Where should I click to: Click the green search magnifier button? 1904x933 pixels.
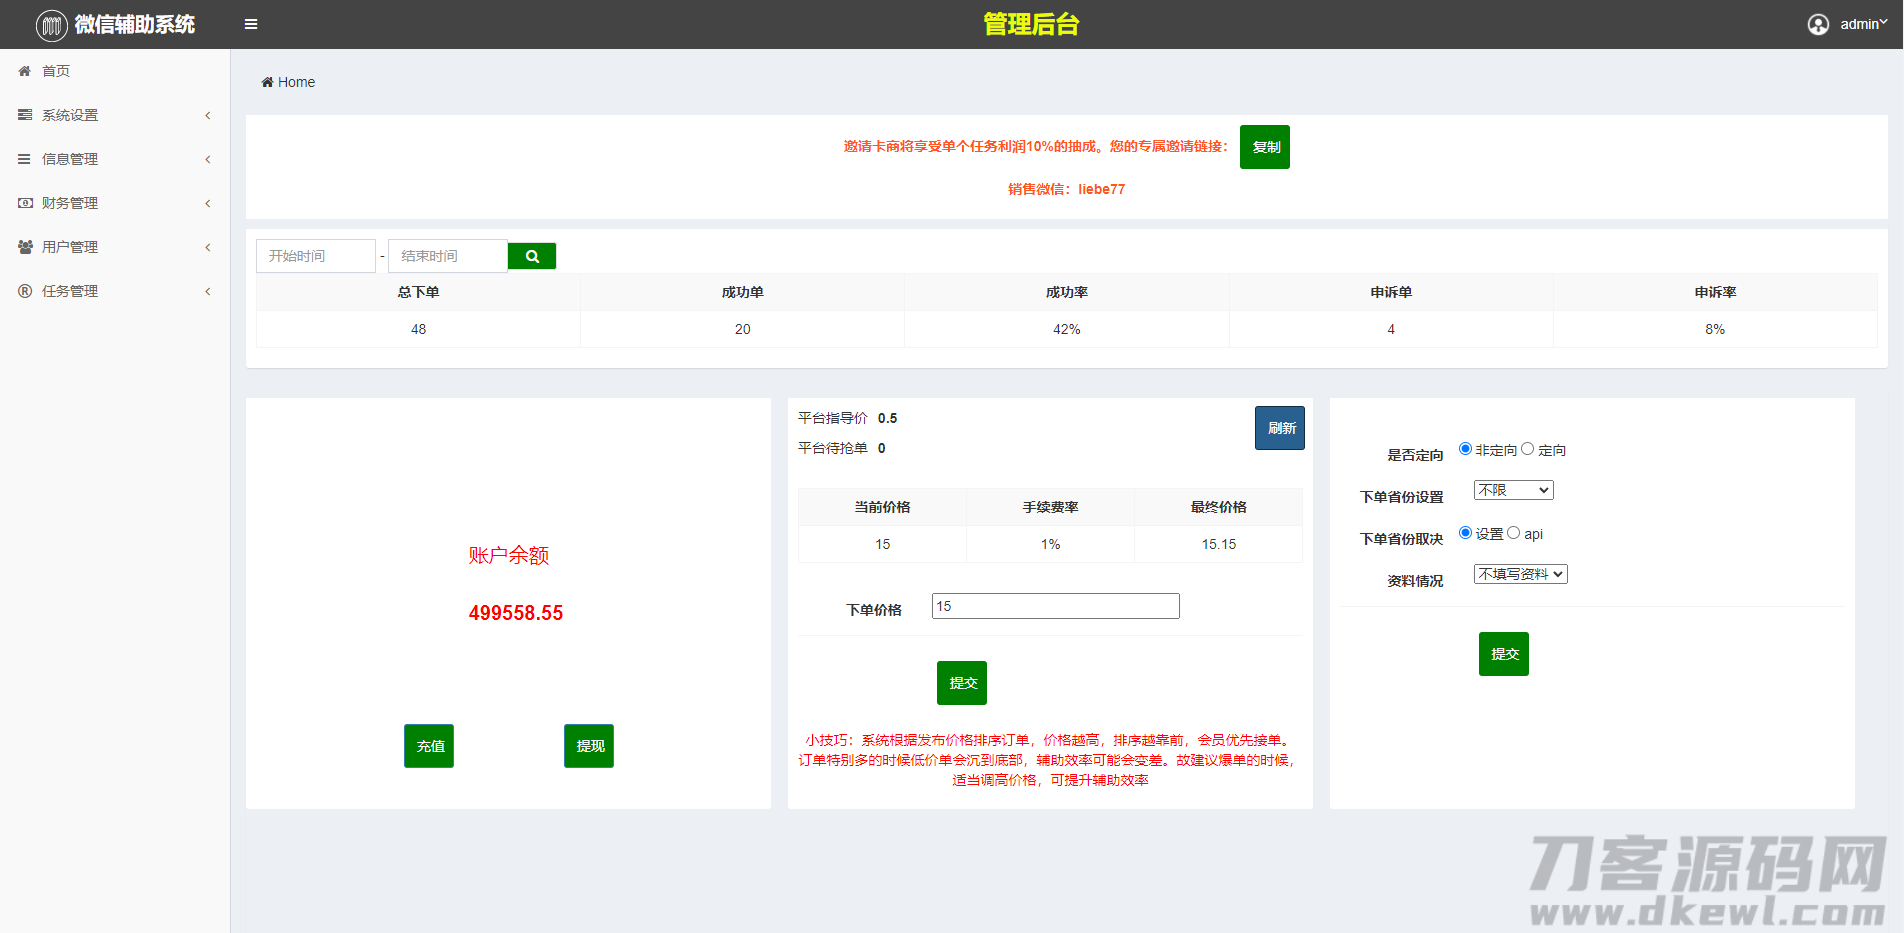pos(532,256)
